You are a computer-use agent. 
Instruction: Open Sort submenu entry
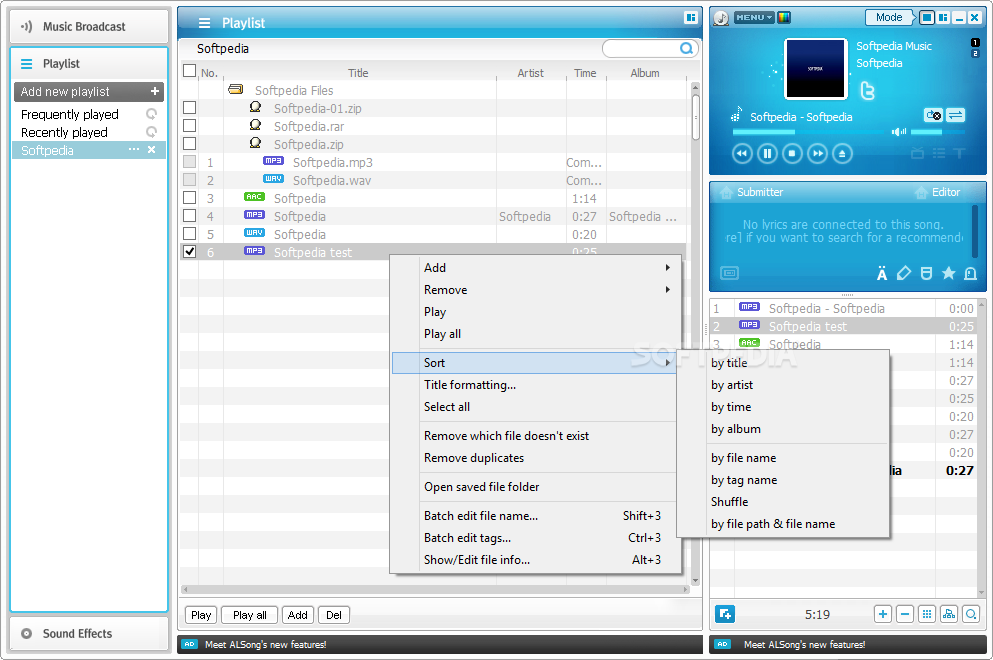pyautogui.click(x=534, y=363)
